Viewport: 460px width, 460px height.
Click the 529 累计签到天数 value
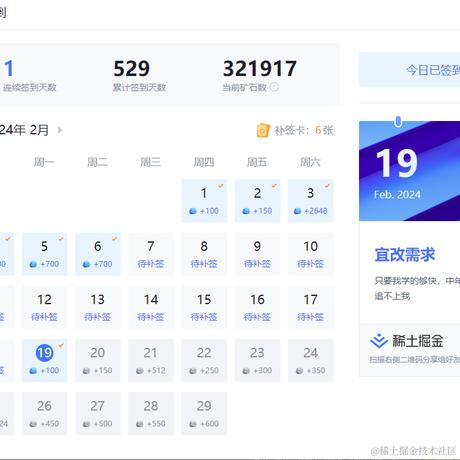point(131,68)
